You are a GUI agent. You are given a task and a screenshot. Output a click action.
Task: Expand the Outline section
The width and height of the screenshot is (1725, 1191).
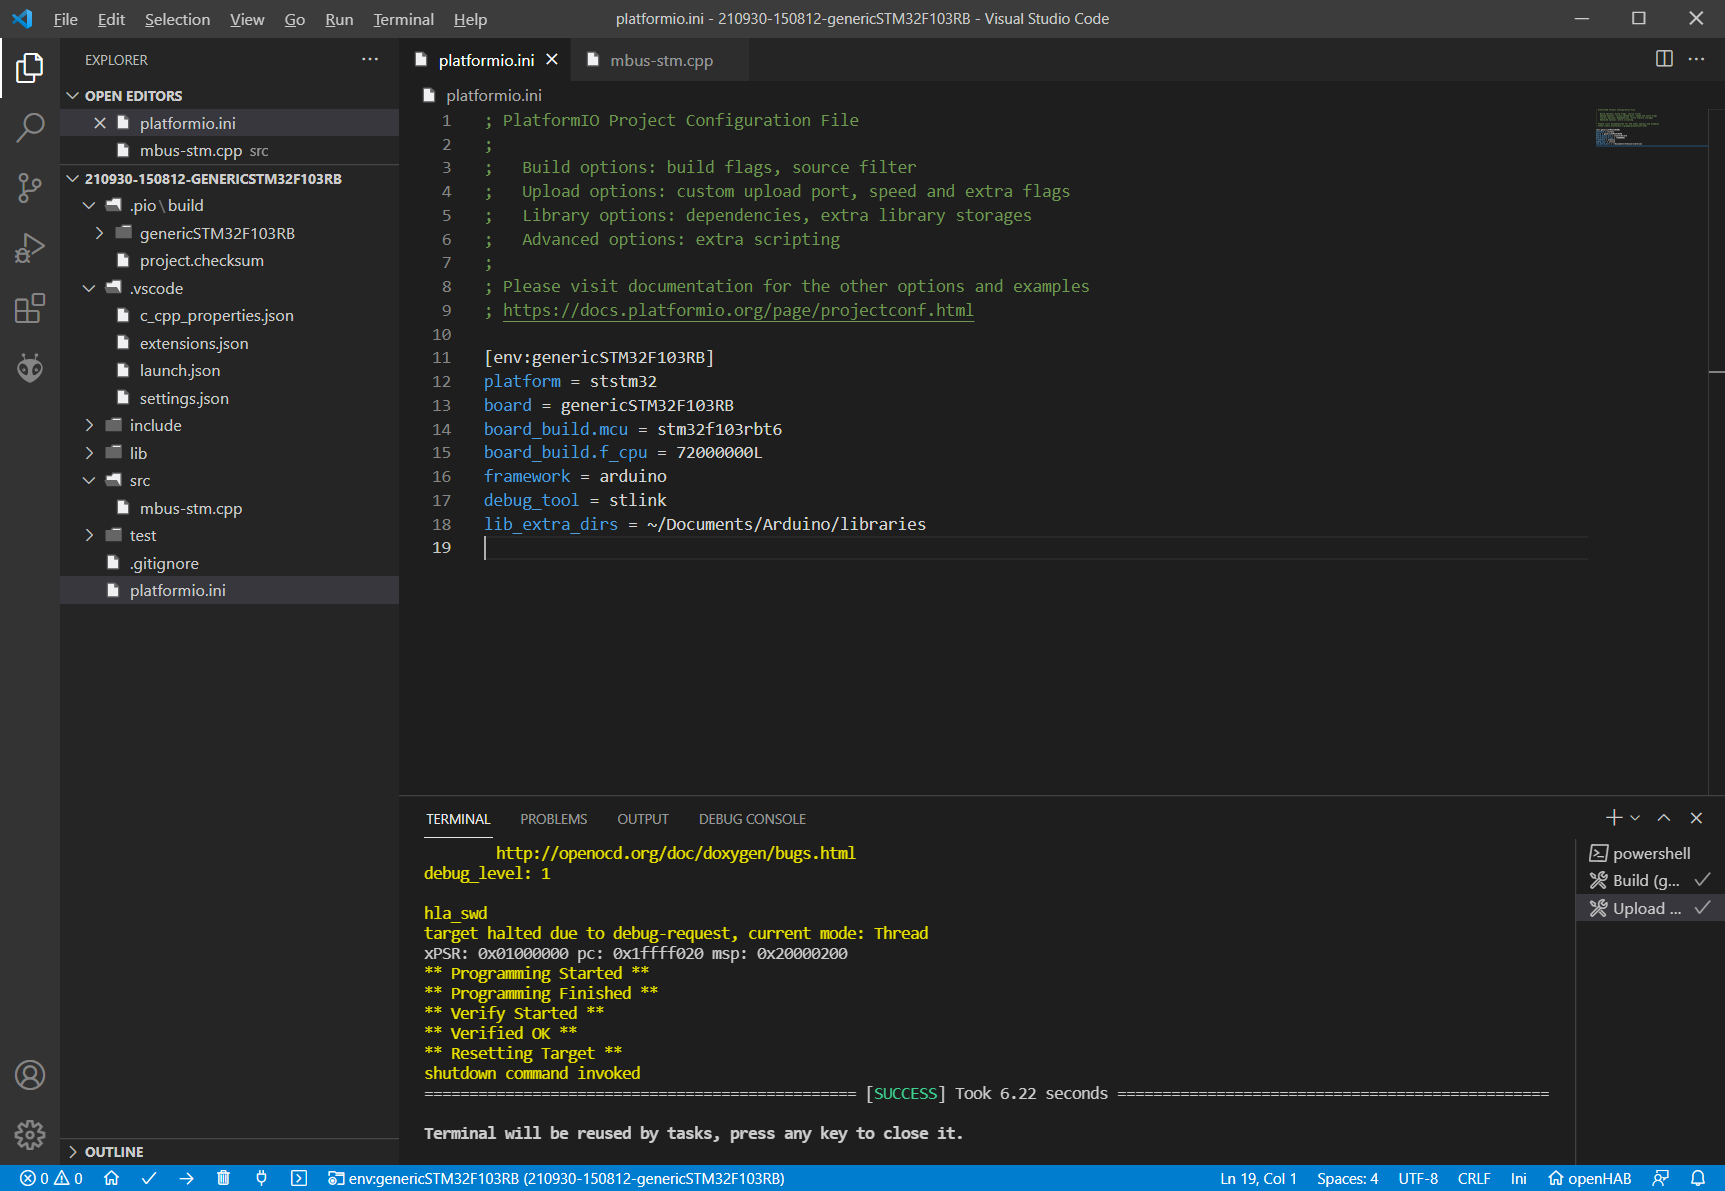(230, 1152)
